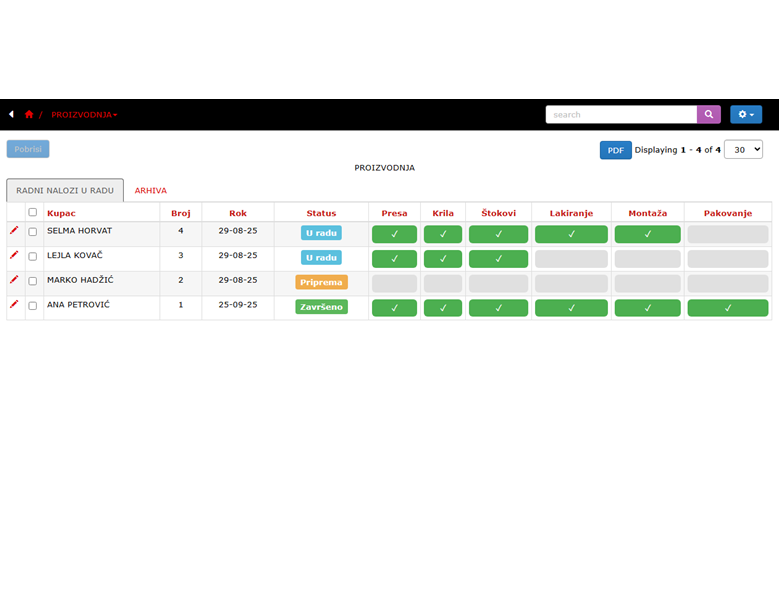Tick the checkbox for Selma Horvat

click(x=33, y=232)
